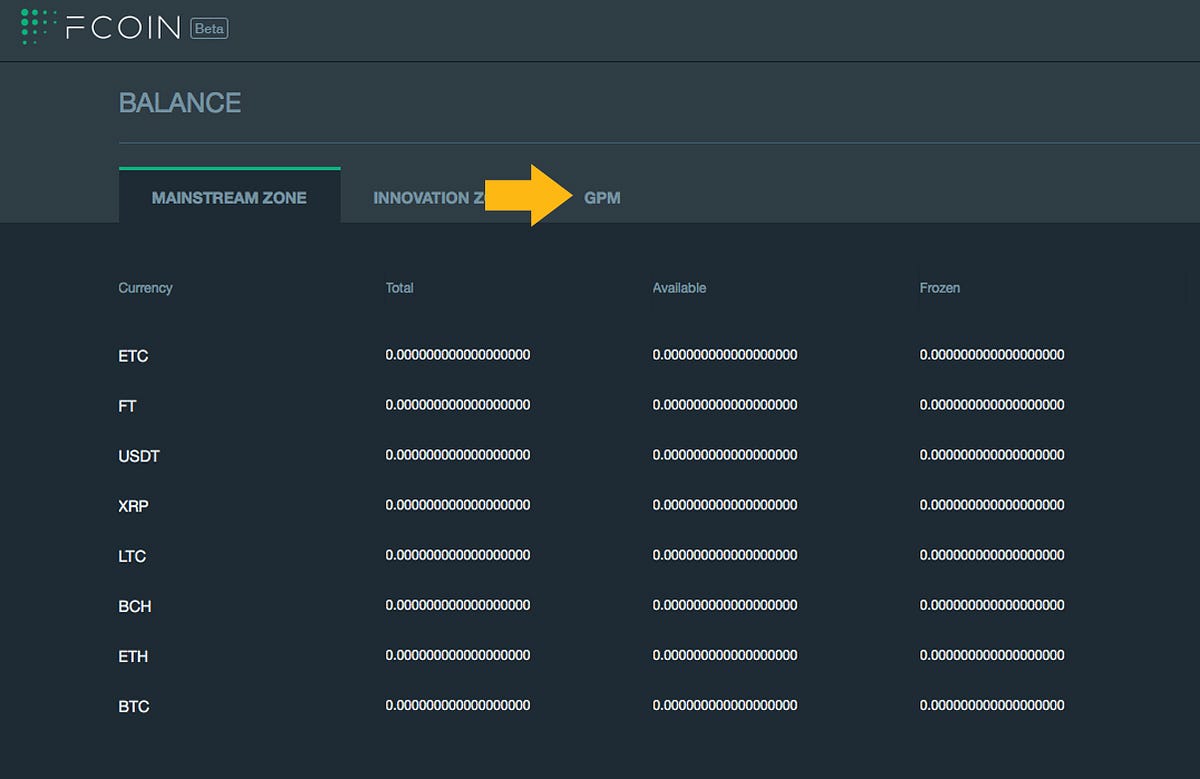
Task: Click the FCoin logo icon
Action: click(x=38, y=27)
